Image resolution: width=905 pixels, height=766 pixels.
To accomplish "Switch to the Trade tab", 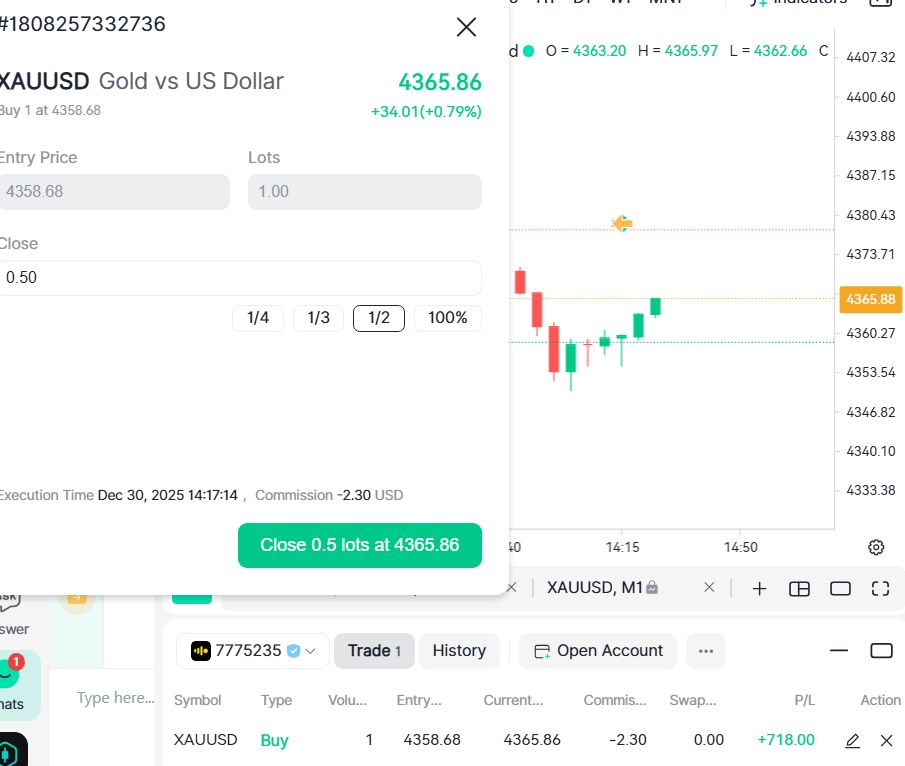I will (x=373, y=651).
